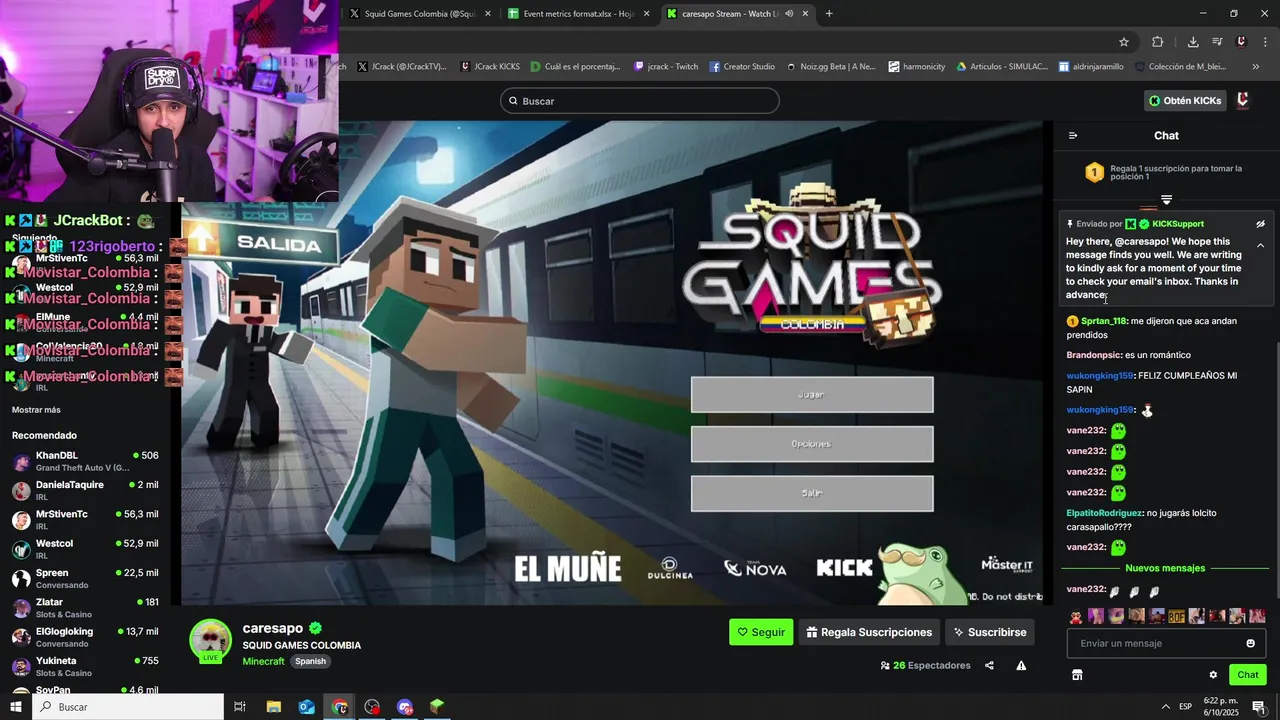Expand followed list with Mostrar más
The image size is (1280, 720).
click(x=36, y=410)
